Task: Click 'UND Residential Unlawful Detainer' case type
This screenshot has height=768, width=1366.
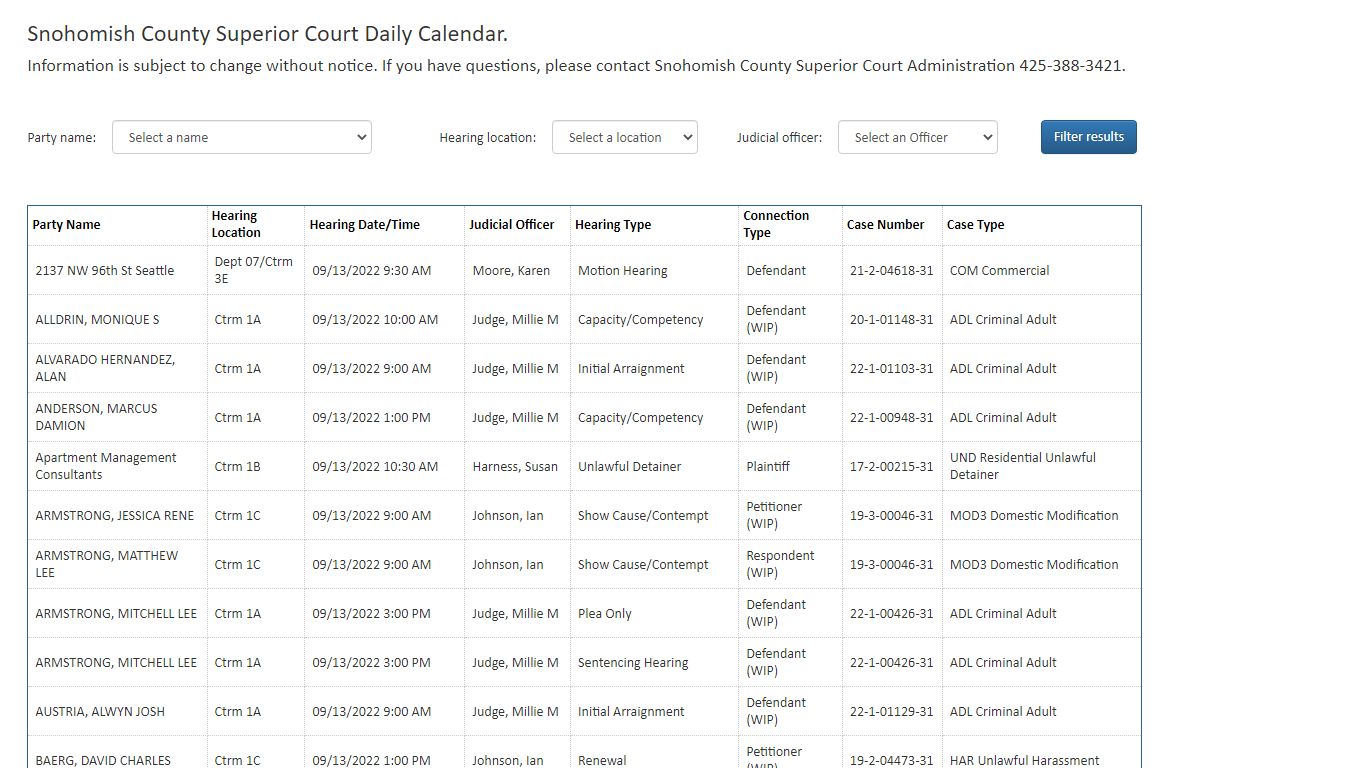Action: coord(1023,466)
